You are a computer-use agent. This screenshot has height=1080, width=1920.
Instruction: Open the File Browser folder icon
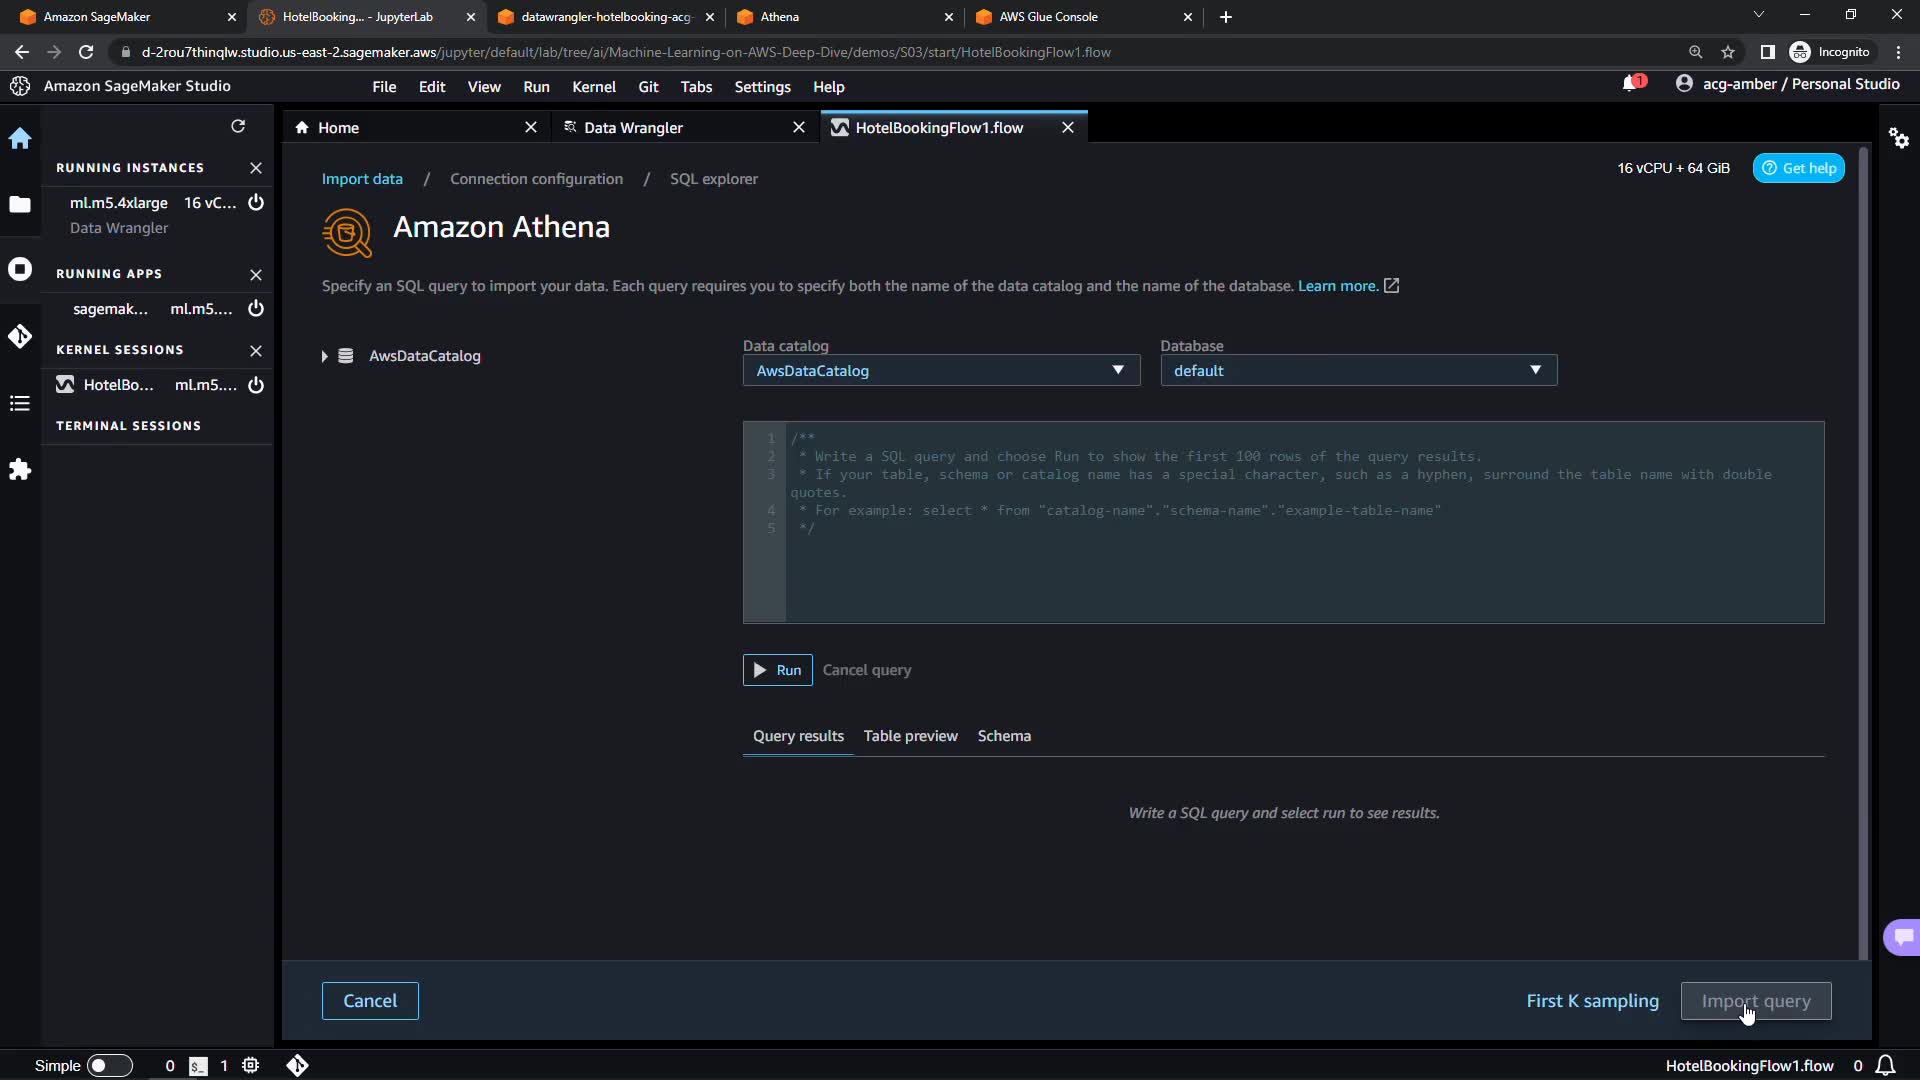point(20,205)
